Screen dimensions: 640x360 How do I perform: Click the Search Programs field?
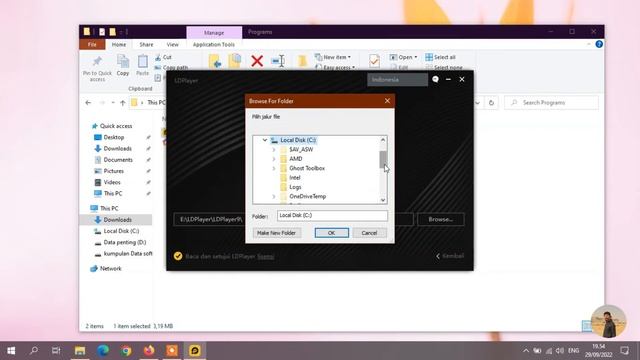pos(551,103)
